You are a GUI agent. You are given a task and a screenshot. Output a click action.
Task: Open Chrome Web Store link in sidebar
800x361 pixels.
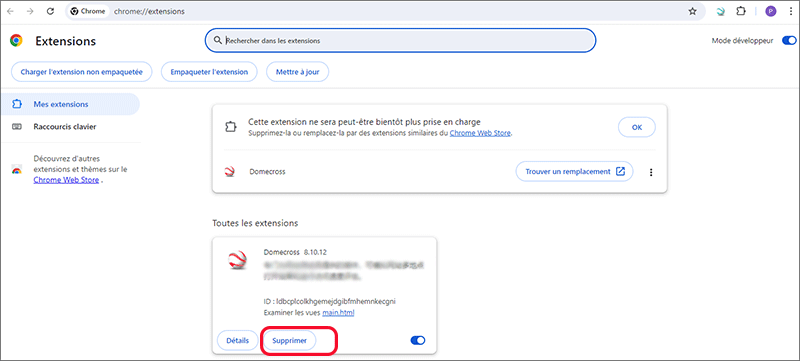tap(66, 179)
